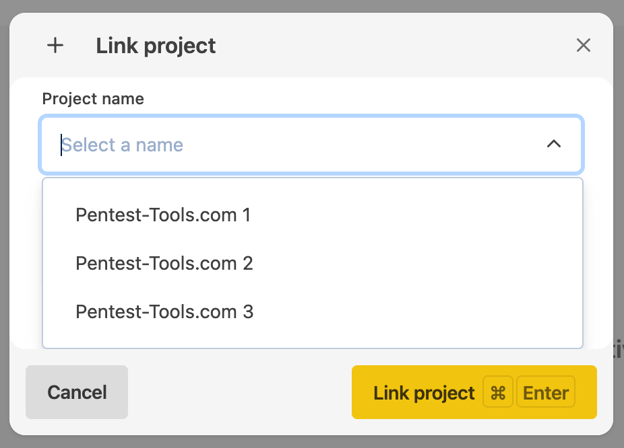
Task: Click the plus icon beside Link project title
Action: 55,45
